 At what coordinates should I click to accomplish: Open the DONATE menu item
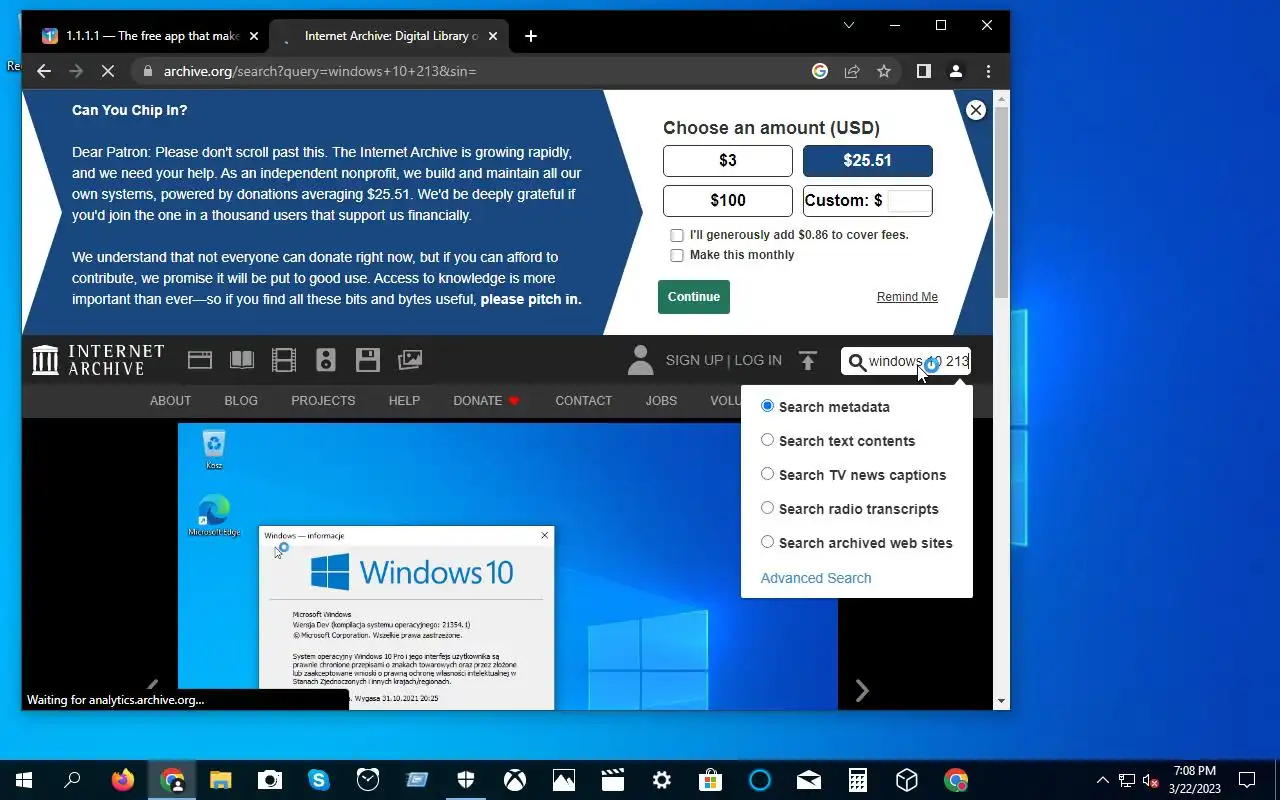(x=487, y=400)
